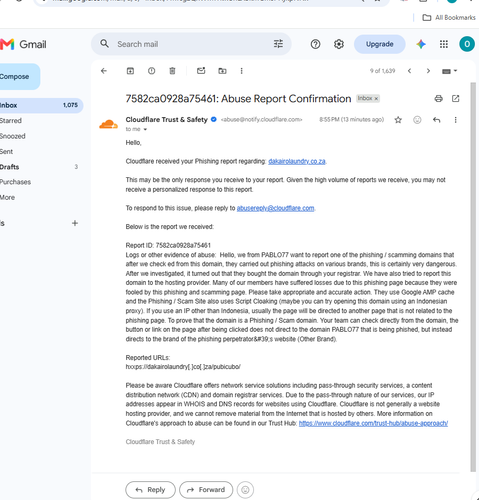
Task: Click the Gmail logo
Action: click(23, 44)
